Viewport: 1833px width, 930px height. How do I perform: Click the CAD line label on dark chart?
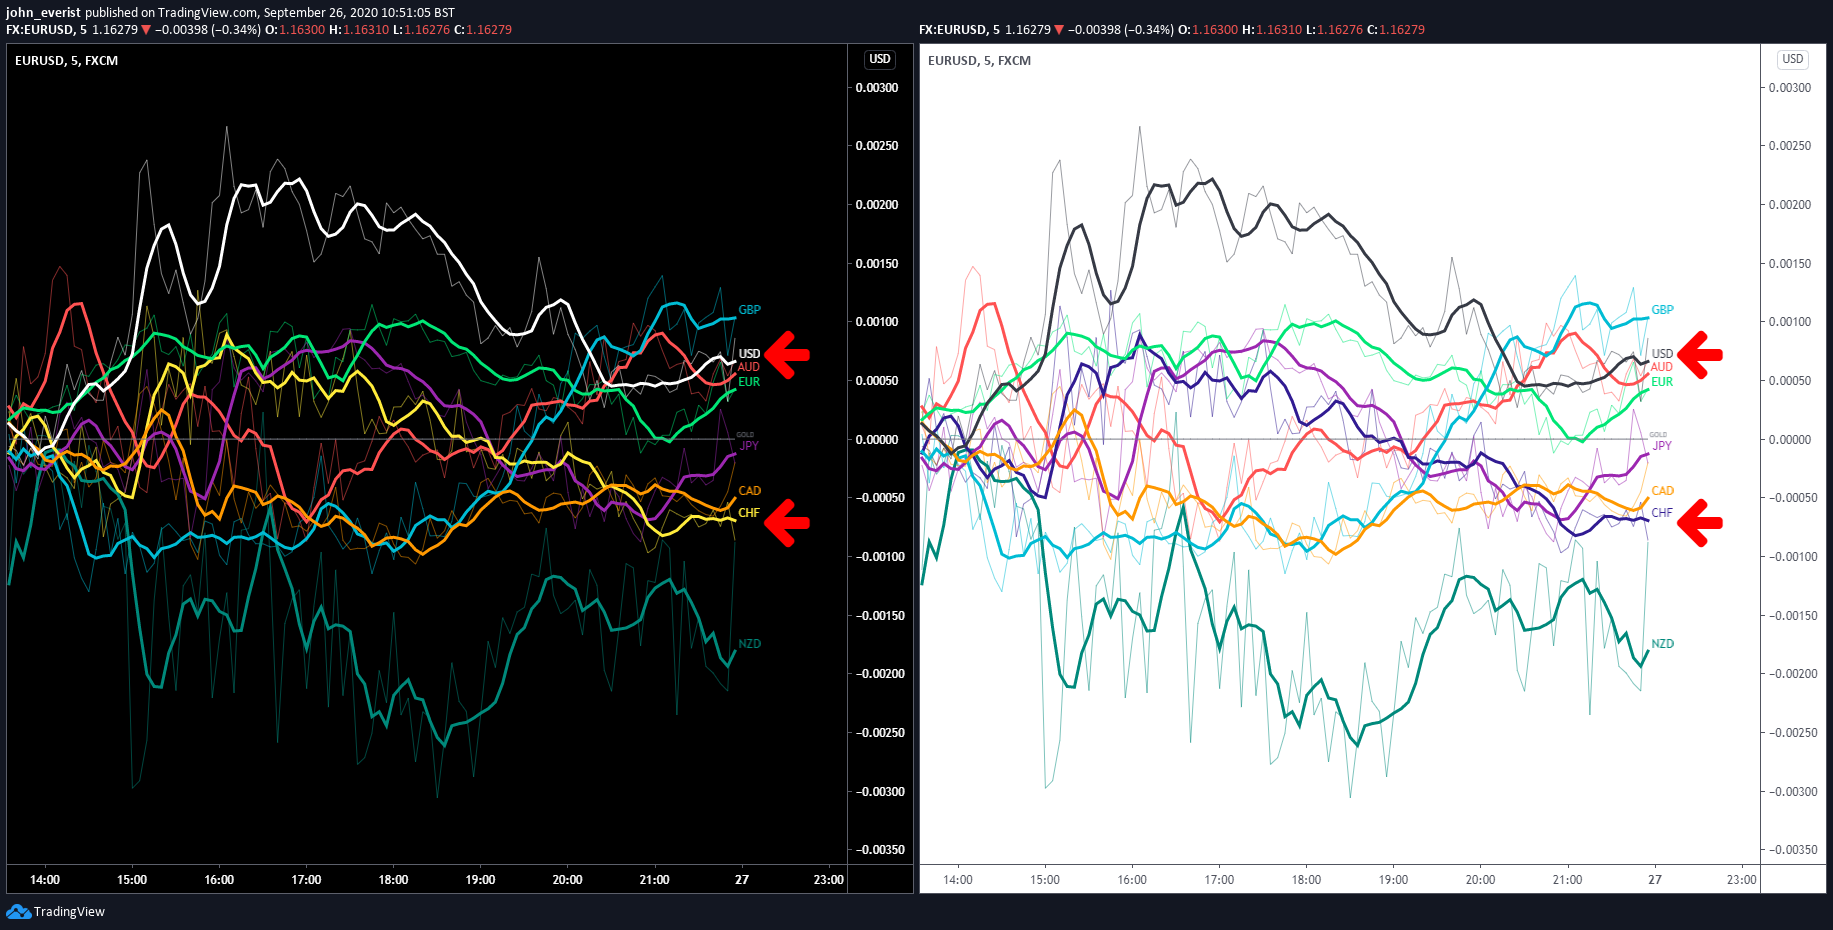coord(749,491)
